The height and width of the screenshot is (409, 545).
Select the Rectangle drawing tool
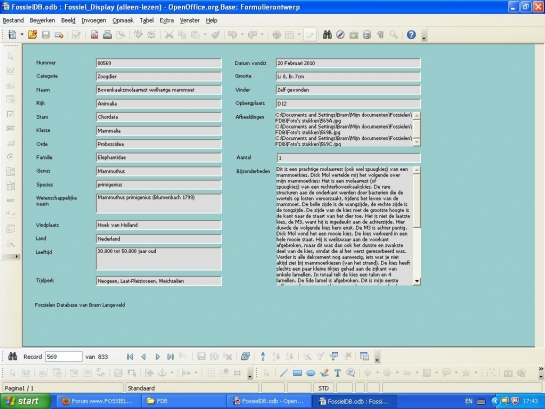tap(297, 373)
